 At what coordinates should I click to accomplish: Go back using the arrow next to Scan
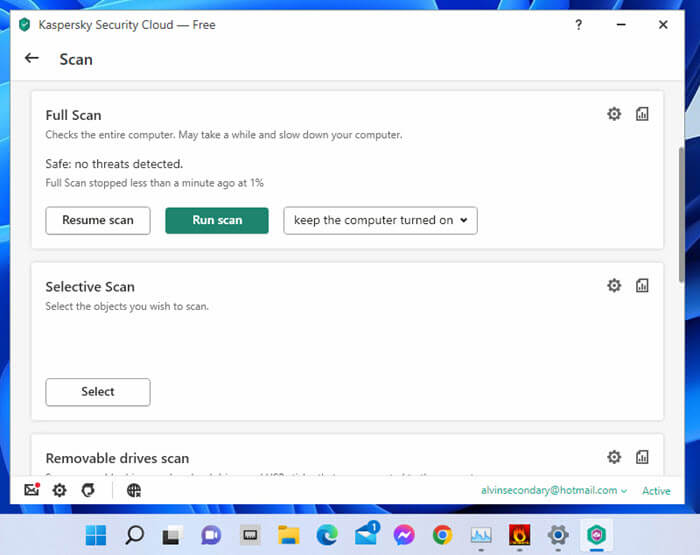tap(32, 58)
